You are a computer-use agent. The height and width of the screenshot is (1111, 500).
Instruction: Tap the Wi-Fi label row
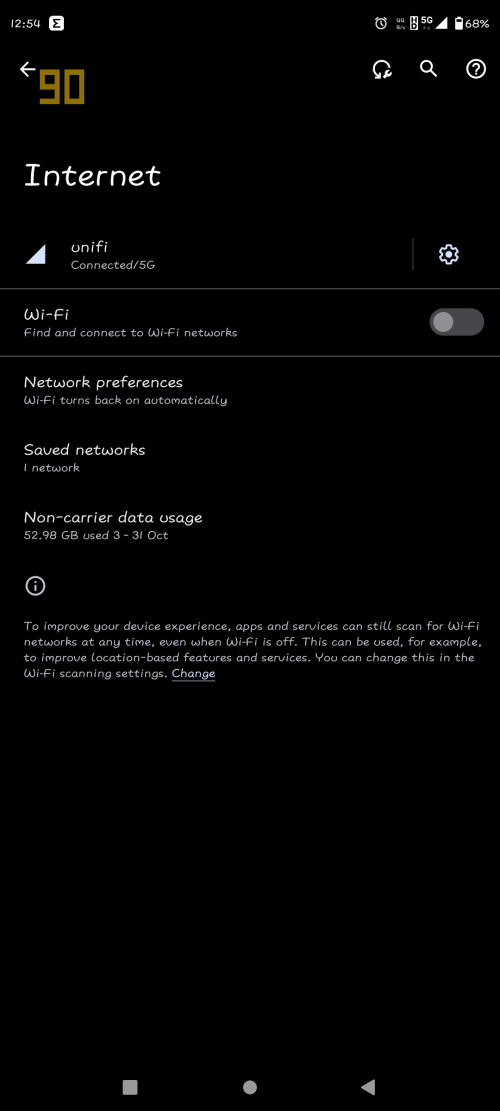point(212,322)
